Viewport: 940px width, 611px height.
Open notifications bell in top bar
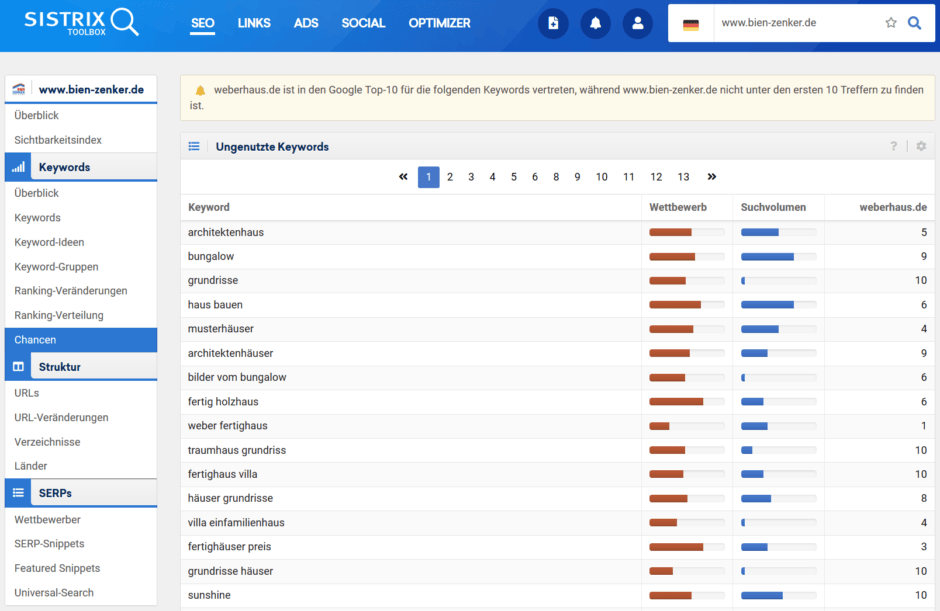[595, 23]
